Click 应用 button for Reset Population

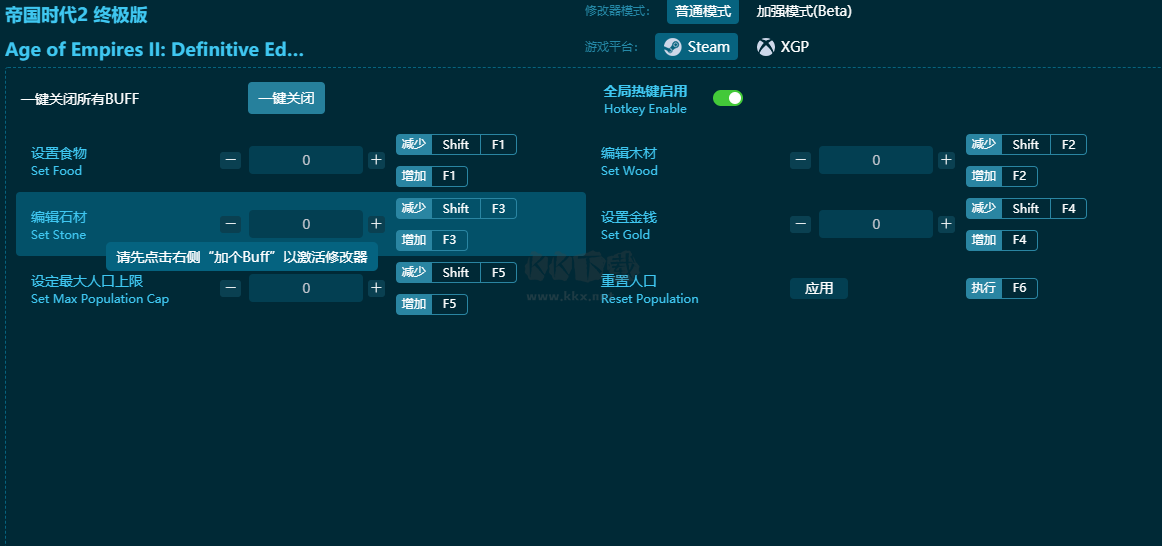[819, 288]
